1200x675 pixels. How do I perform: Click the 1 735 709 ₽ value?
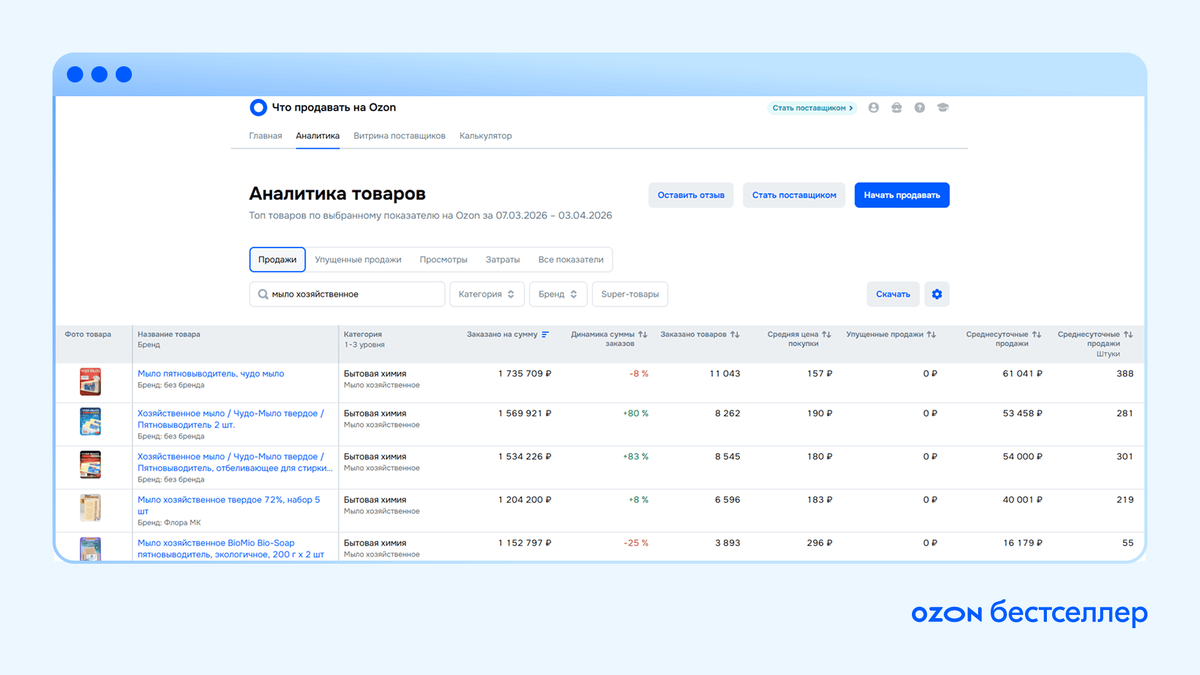[525, 374]
